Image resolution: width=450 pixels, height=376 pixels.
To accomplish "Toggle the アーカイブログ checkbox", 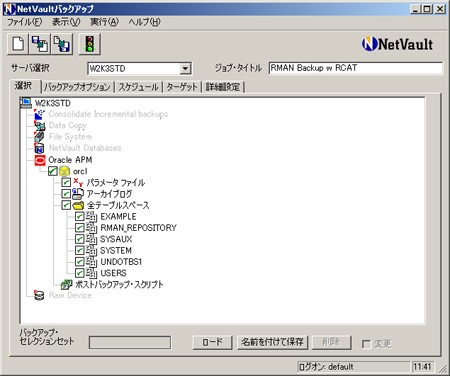I will click(66, 194).
